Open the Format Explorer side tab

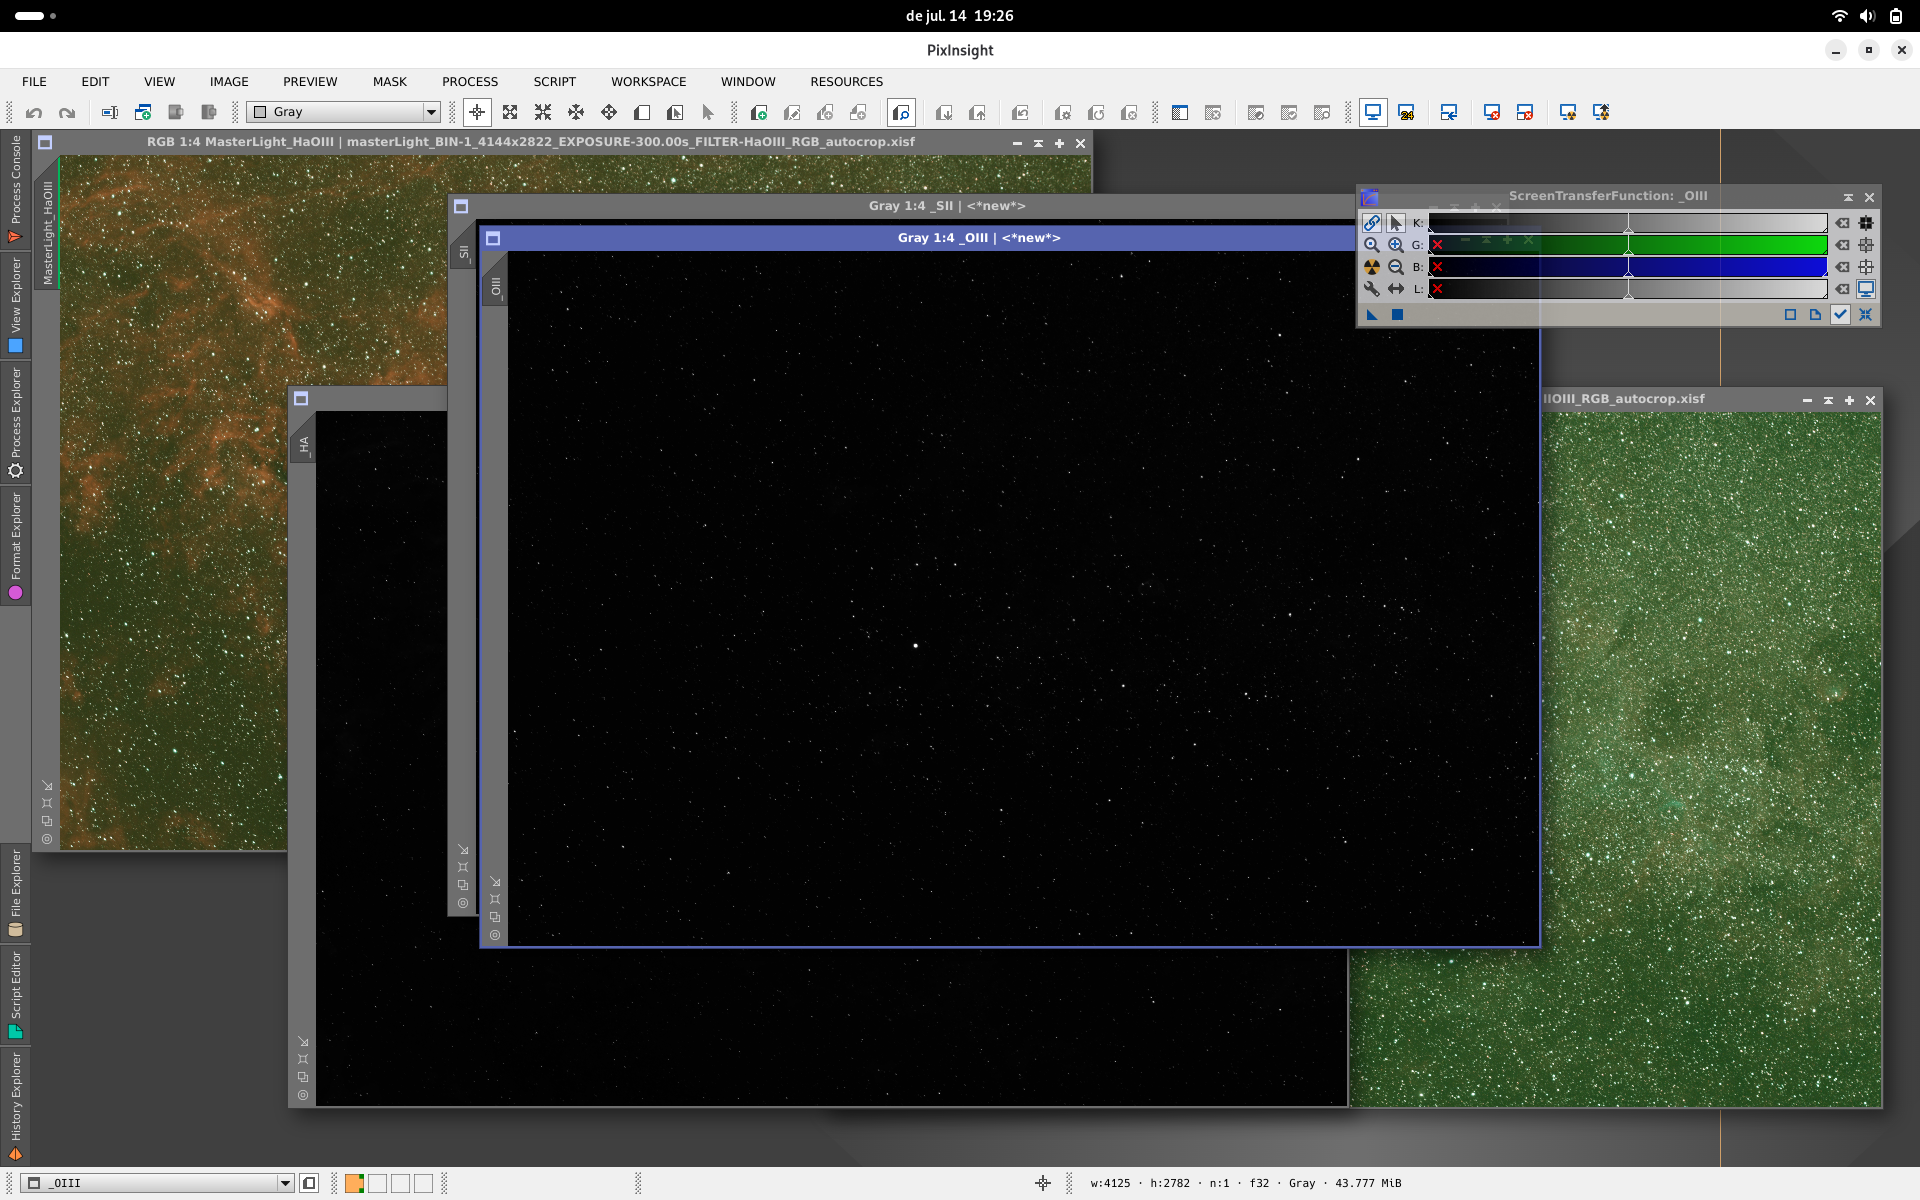15,546
